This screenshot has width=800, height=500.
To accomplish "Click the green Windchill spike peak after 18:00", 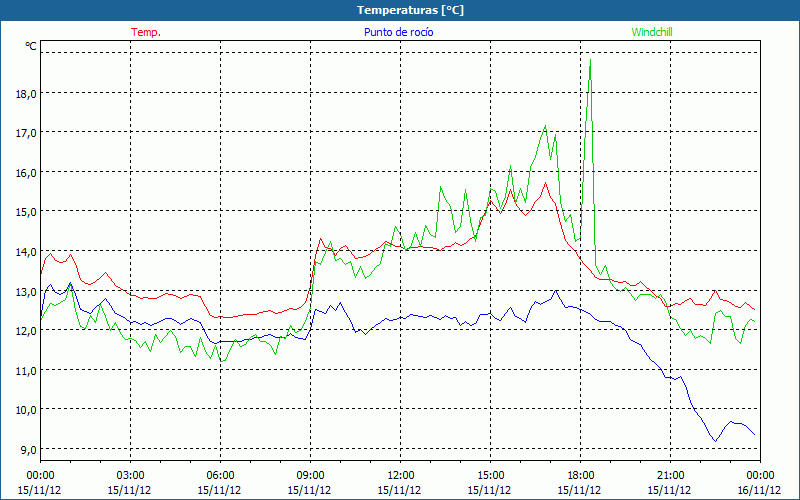I will pos(590,60).
